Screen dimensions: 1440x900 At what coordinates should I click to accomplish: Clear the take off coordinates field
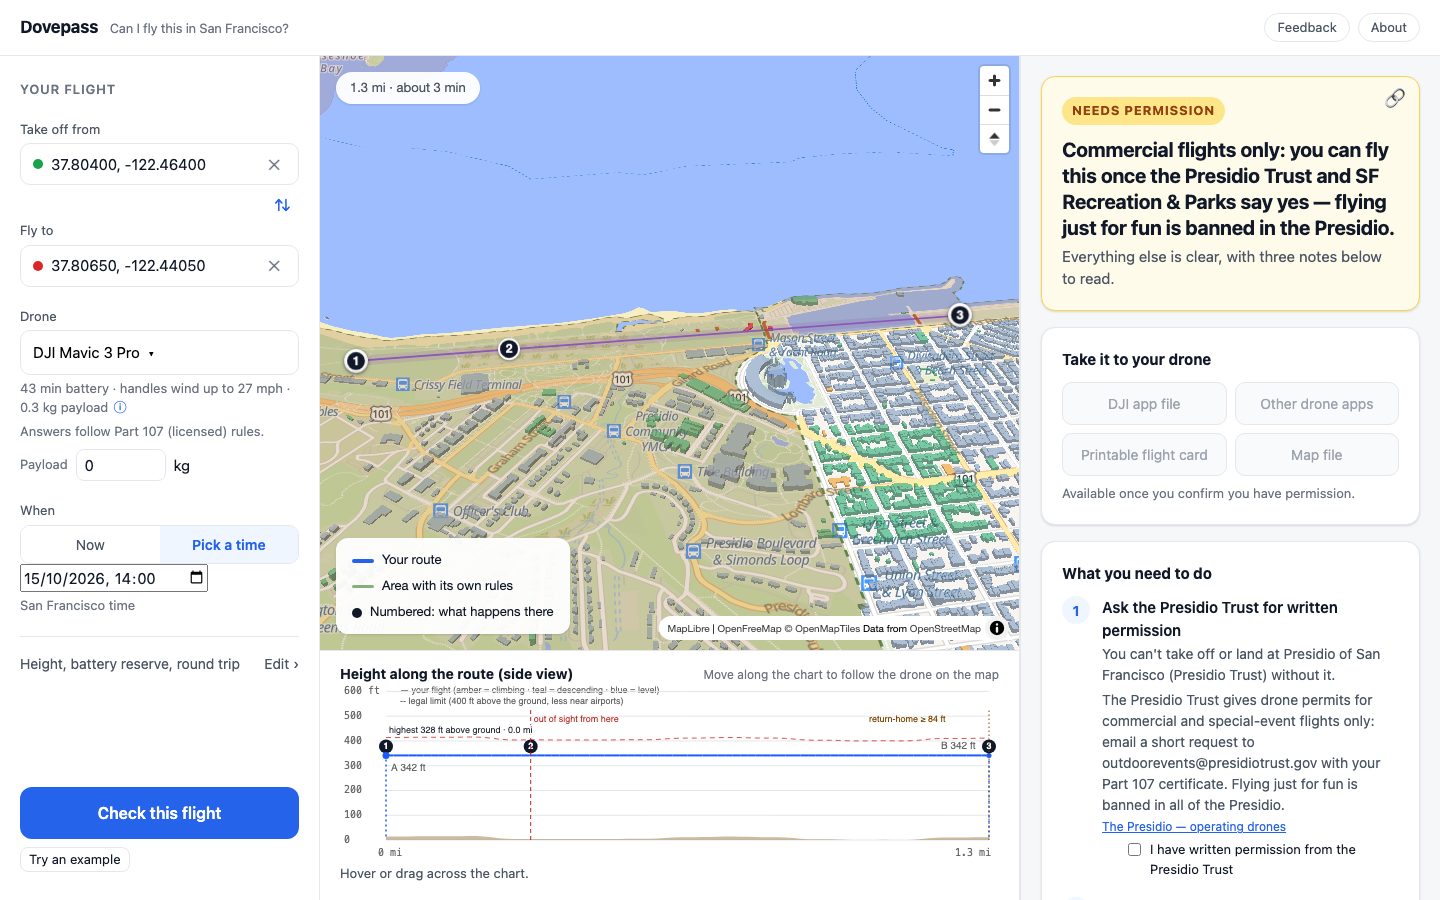point(274,165)
